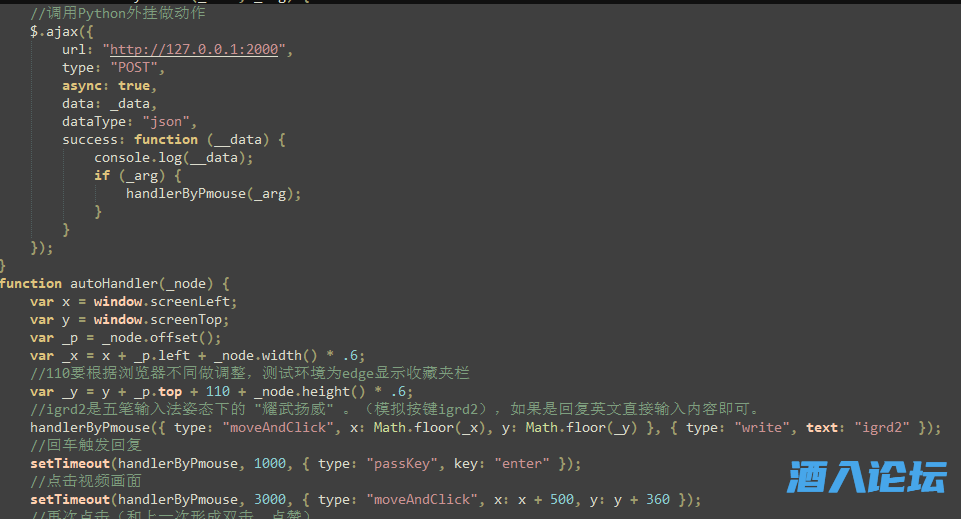Click the bold "text" property key
The height and width of the screenshot is (519, 961).
click(822, 428)
